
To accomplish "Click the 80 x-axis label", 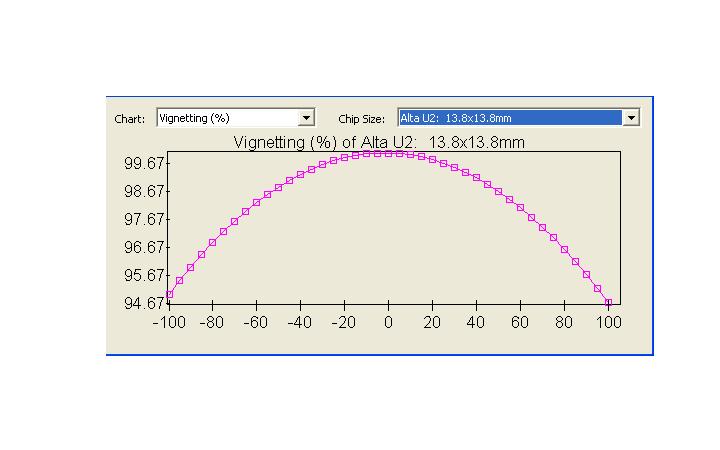I will [564, 322].
